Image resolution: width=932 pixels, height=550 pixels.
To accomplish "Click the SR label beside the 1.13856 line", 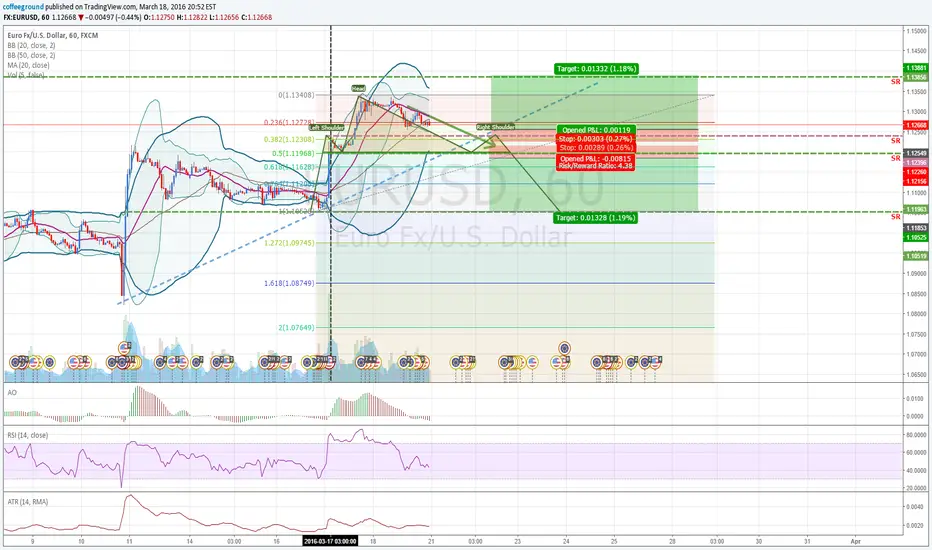I will point(895,82).
